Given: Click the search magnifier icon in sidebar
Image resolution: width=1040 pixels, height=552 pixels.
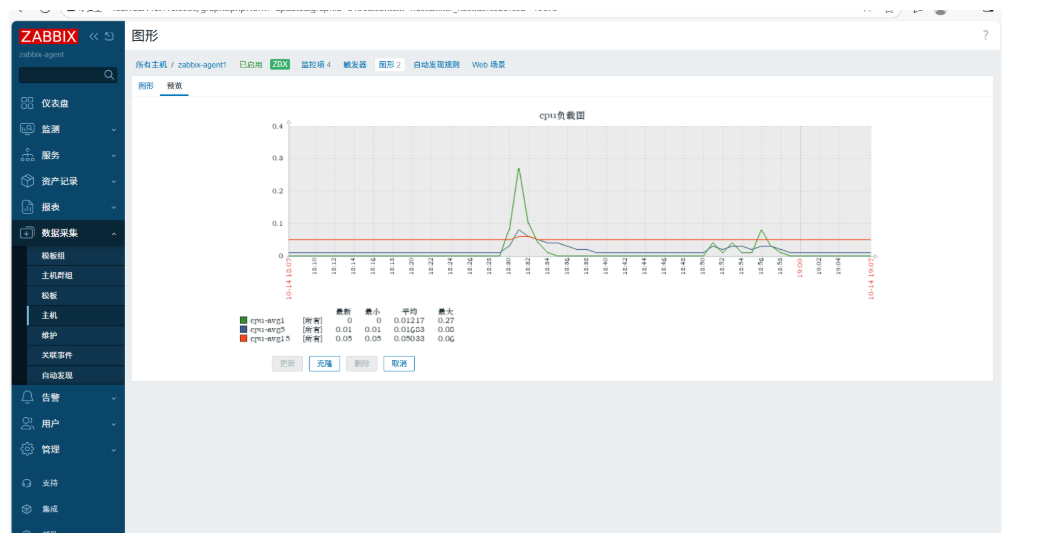Looking at the screenshot, I should [x=109, y=75].
